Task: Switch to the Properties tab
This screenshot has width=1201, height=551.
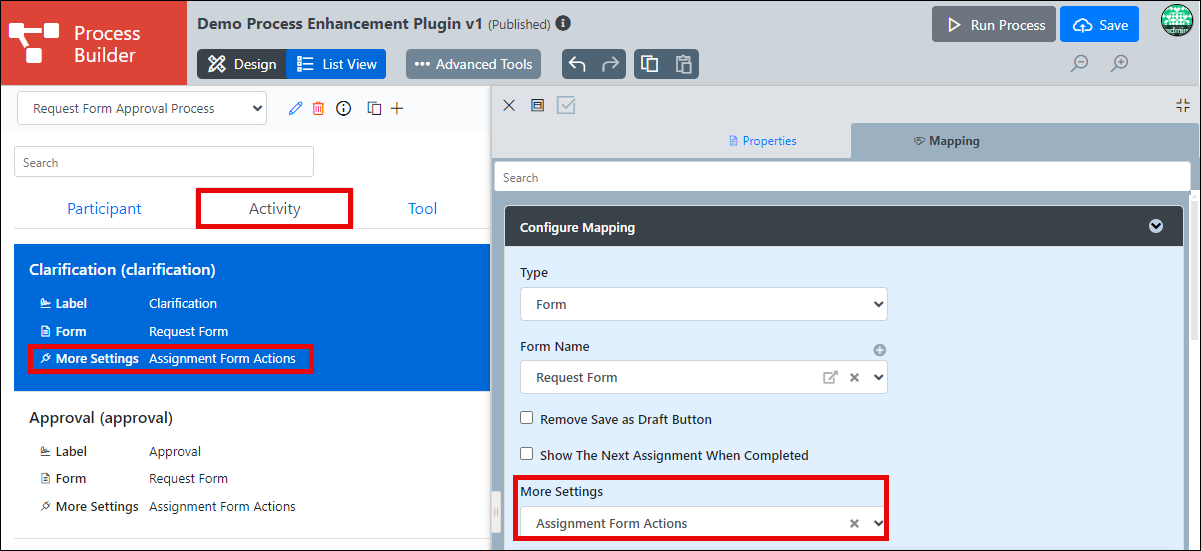Action: click(763, 141)
